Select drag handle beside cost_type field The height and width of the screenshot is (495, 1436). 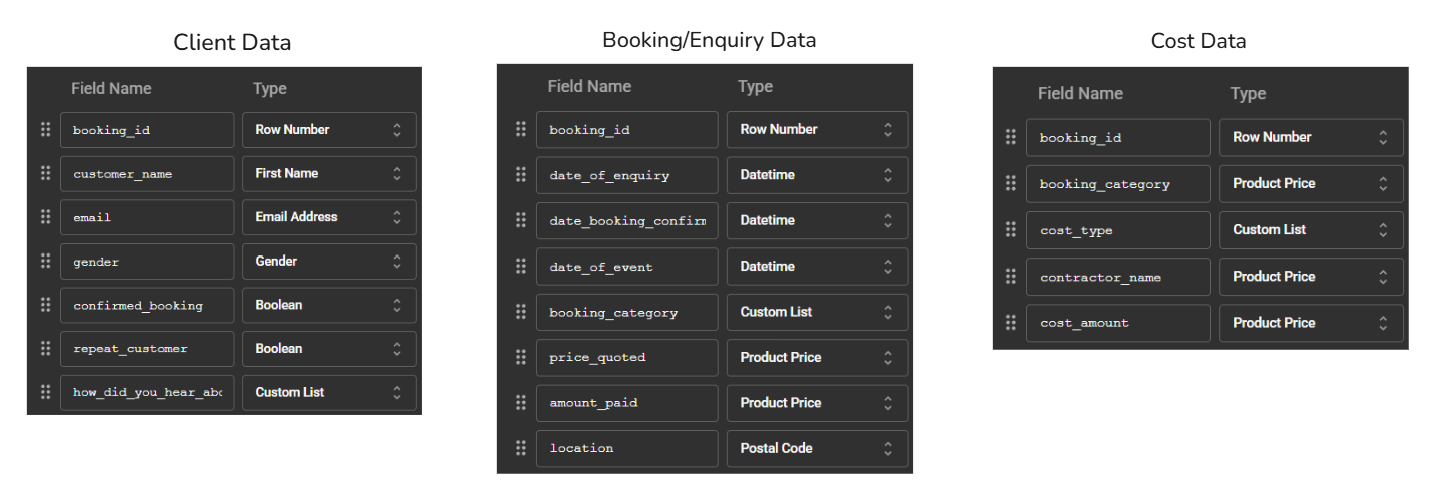click(1011, 230)
